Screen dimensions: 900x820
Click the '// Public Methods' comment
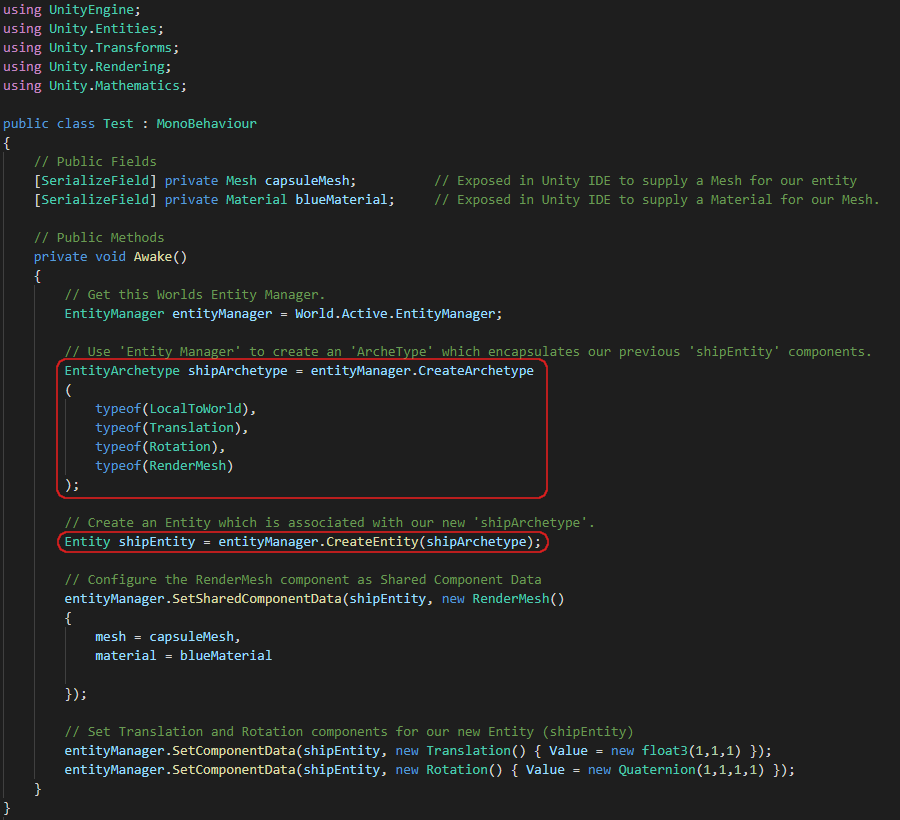click(x=99, y=237)
